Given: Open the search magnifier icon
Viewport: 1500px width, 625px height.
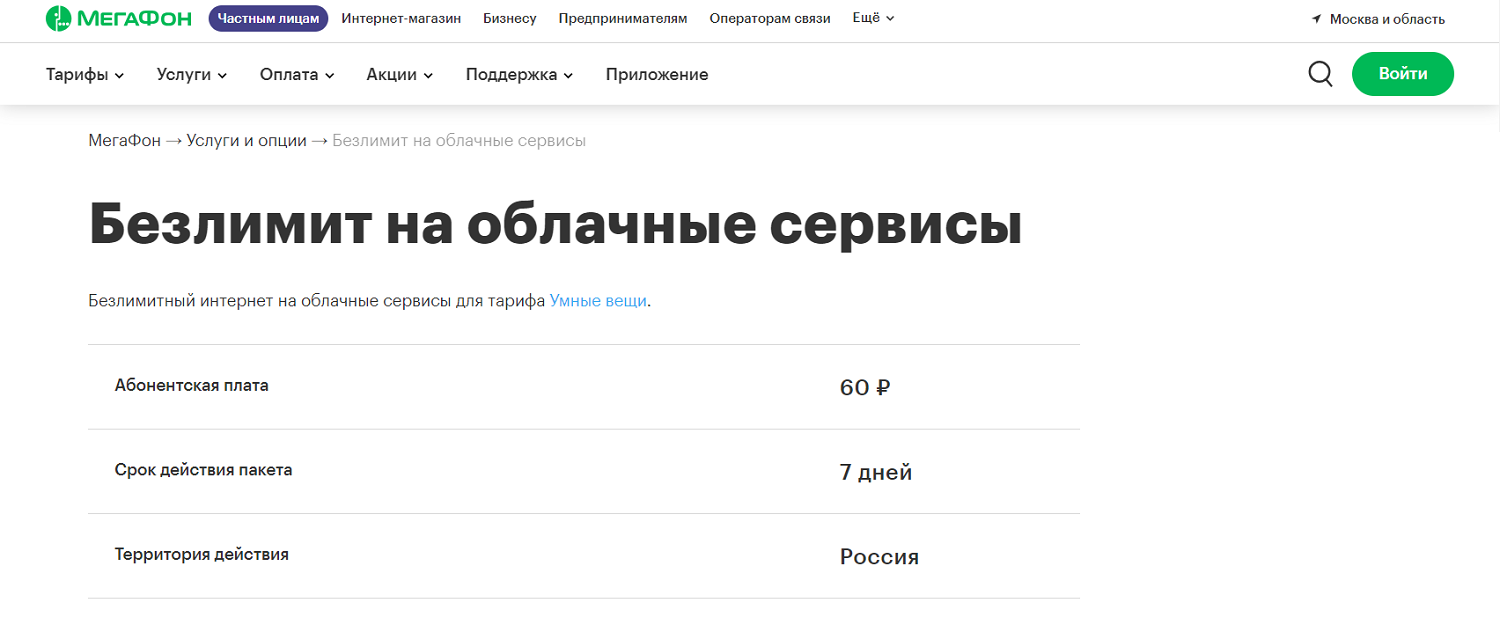Looking at the screenshot, I should (1320, 74).
